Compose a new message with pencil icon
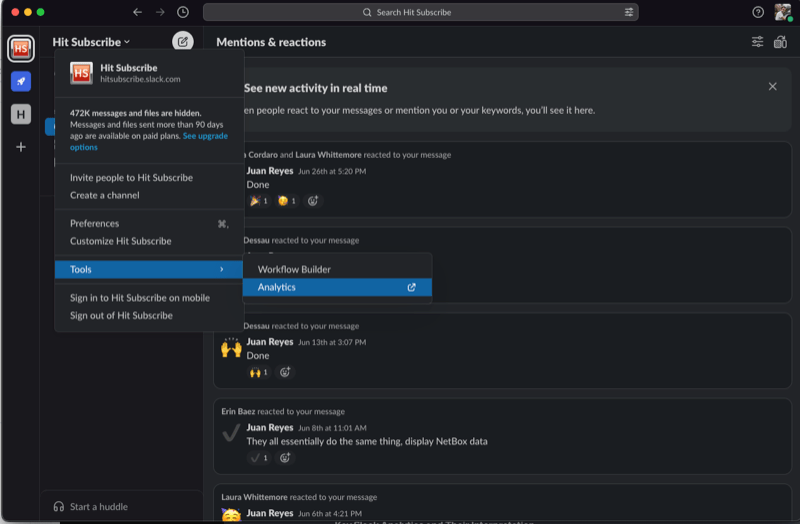 pyautogui.click(x=183, y=41)
